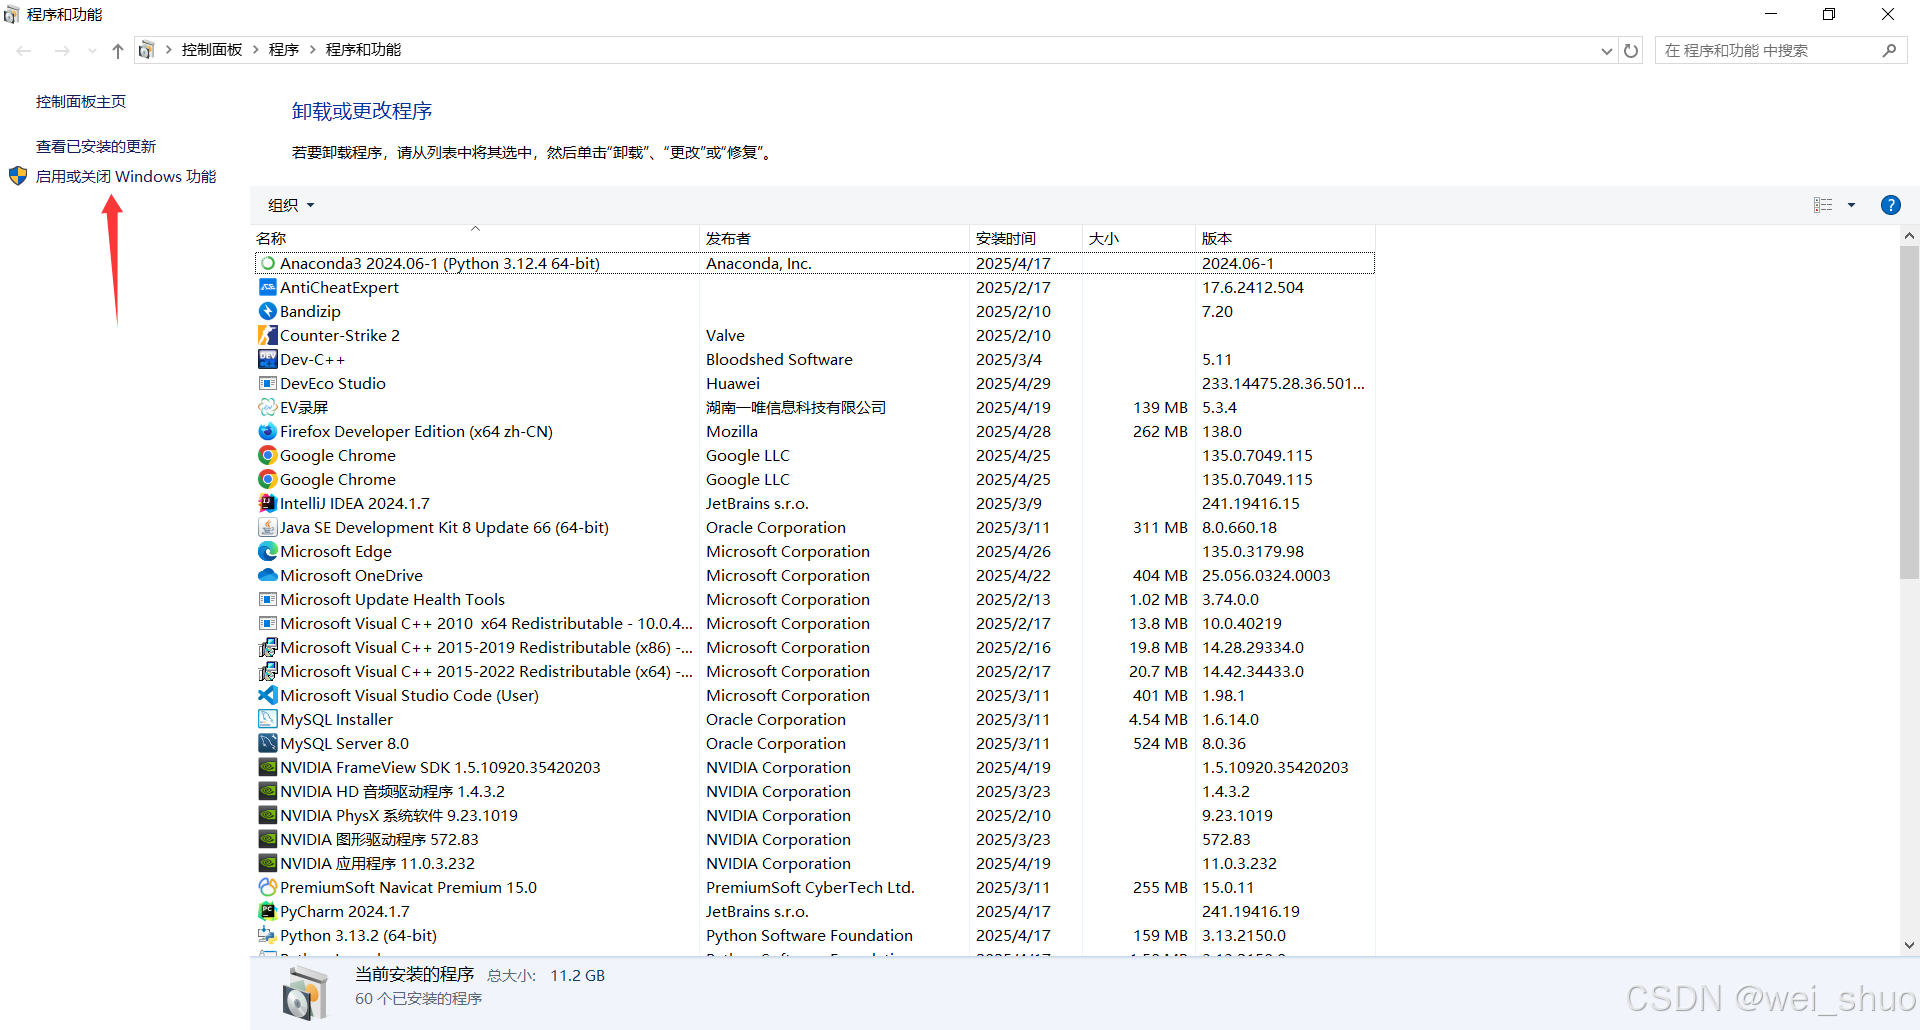The height and width of the screenshot is (1030, 1920).
Task: Open the 组织 dropdown menu
Action: 291,205
